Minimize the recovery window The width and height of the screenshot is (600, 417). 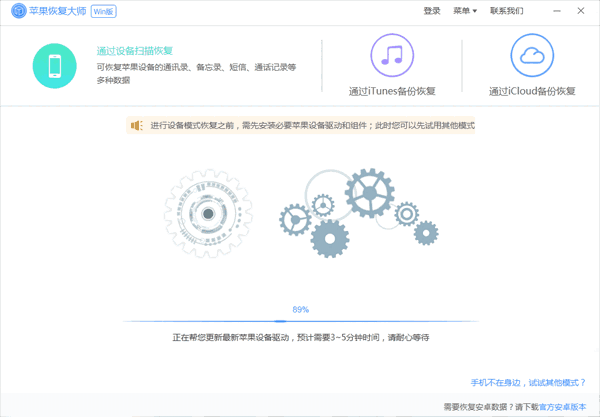[x=557, y=11]
